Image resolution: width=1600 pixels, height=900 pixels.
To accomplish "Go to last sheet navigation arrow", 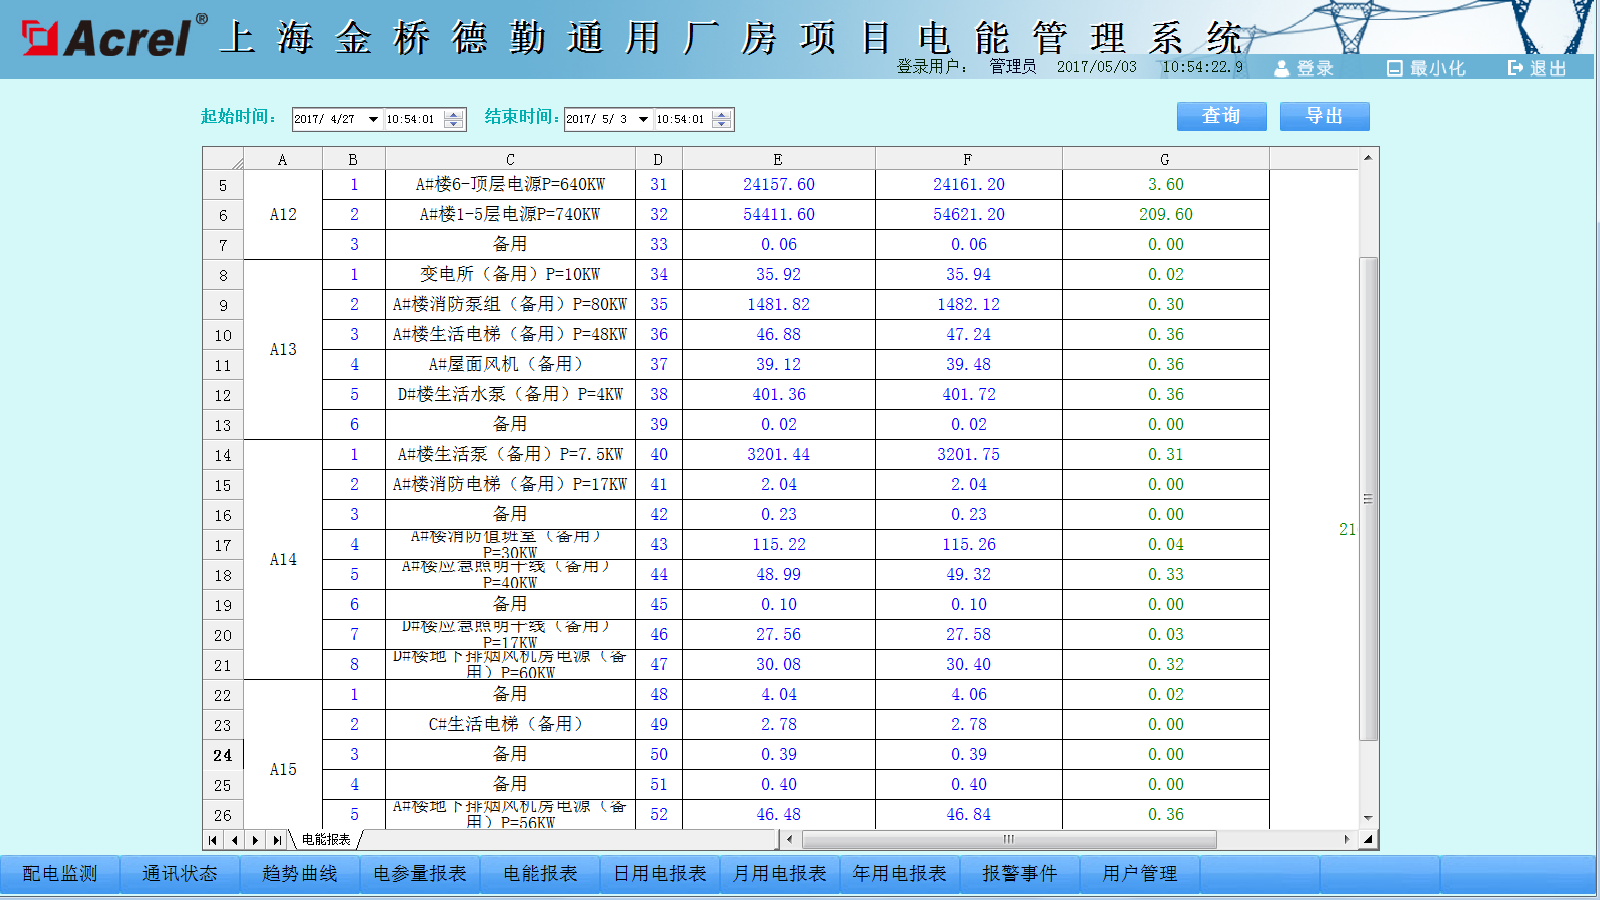I will point(277,840).
